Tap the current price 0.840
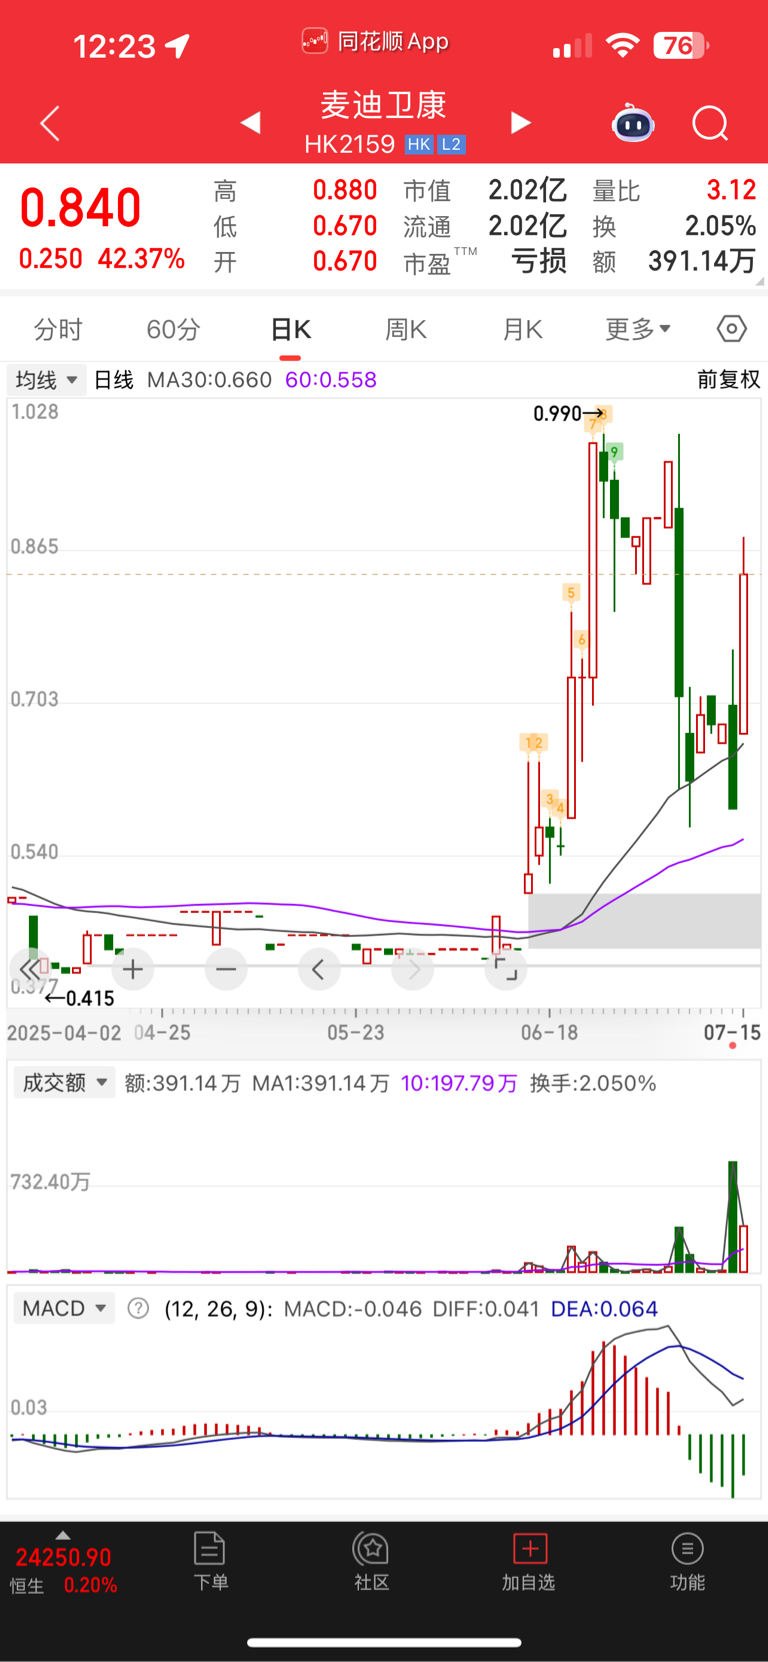 click(80, 208)
